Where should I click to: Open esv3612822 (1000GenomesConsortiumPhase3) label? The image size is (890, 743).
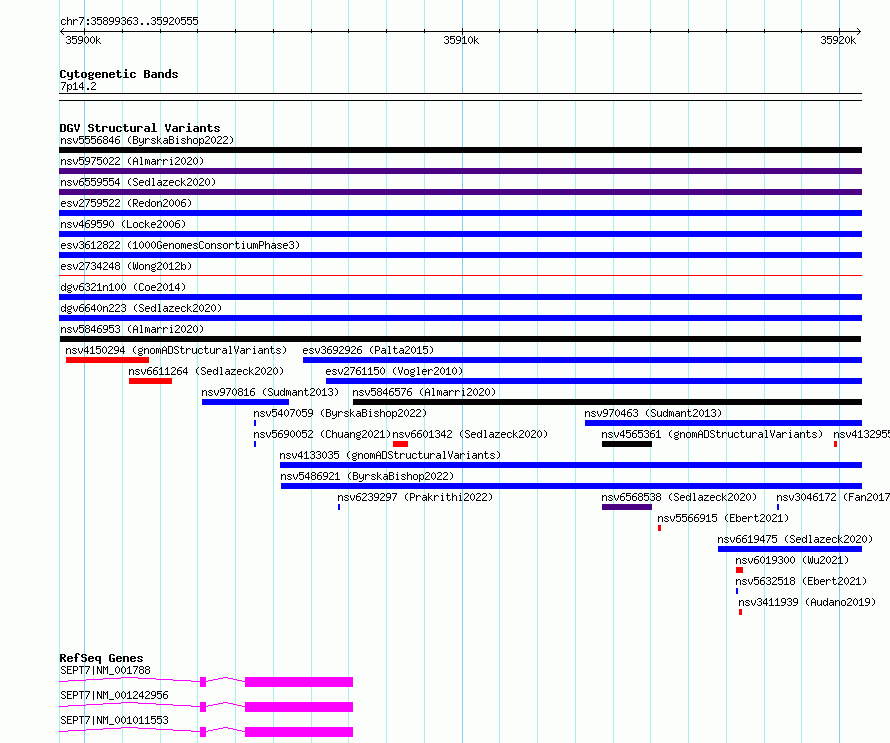(180, 245)
